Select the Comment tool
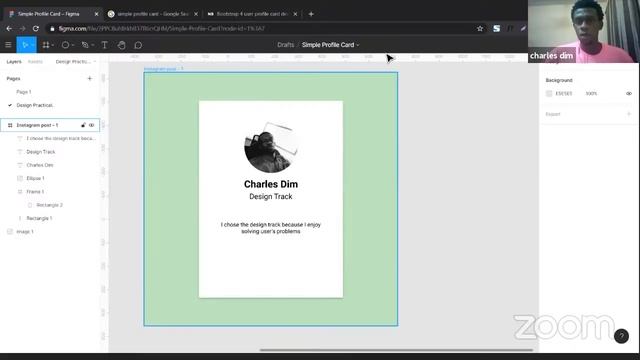Viewport: 640px width, 360px height. tap(138, 45)
